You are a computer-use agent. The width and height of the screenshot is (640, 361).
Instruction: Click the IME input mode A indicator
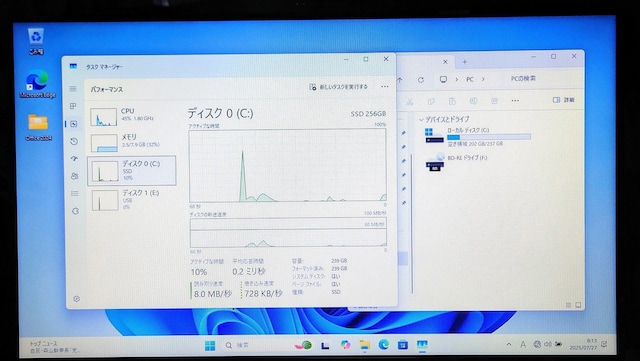(523, 345)
